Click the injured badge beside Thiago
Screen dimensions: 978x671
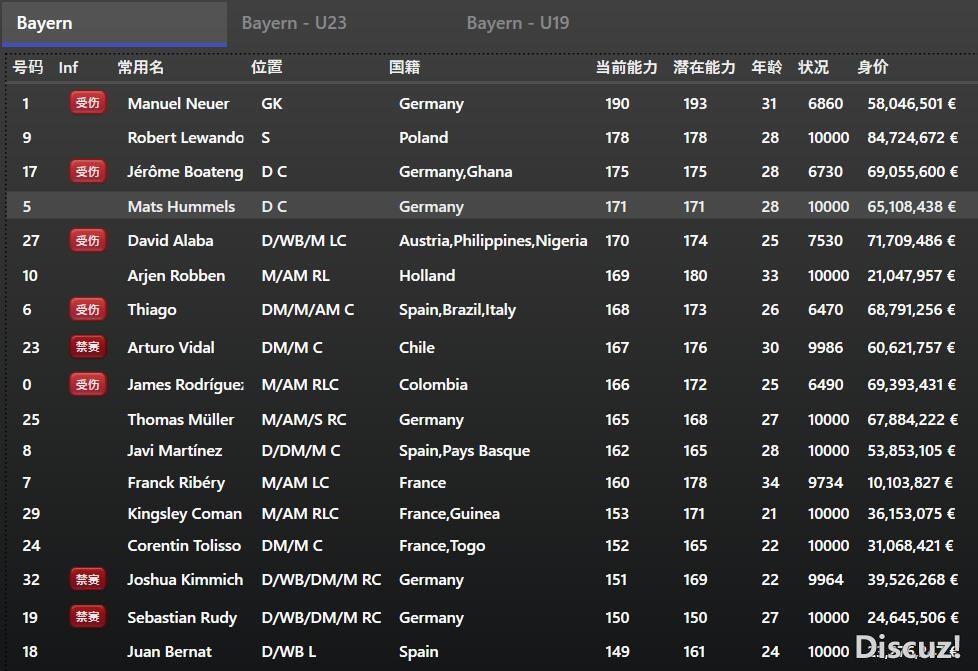tap(87, 309)
